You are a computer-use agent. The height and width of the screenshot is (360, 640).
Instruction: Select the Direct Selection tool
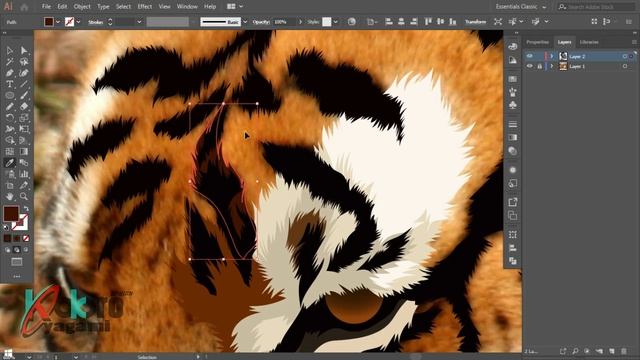pyautogui.click(x=24, y=51)
